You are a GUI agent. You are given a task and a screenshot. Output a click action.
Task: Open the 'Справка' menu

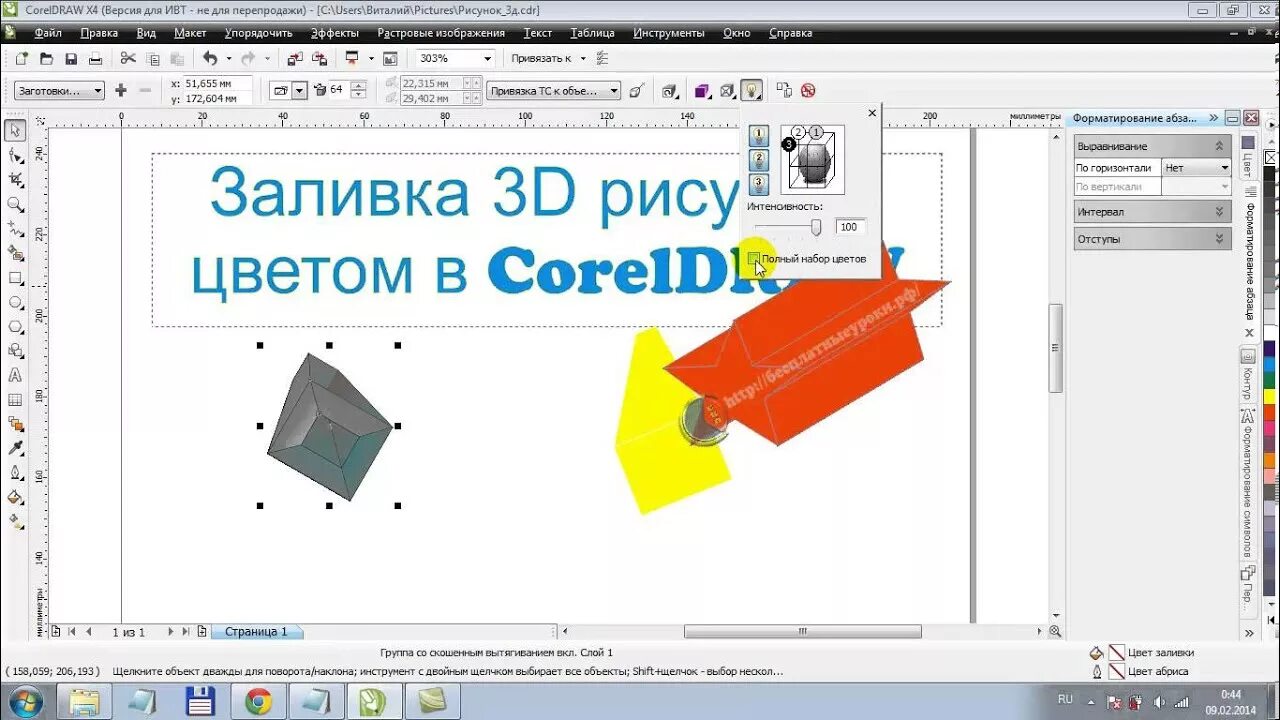[790, 33]
